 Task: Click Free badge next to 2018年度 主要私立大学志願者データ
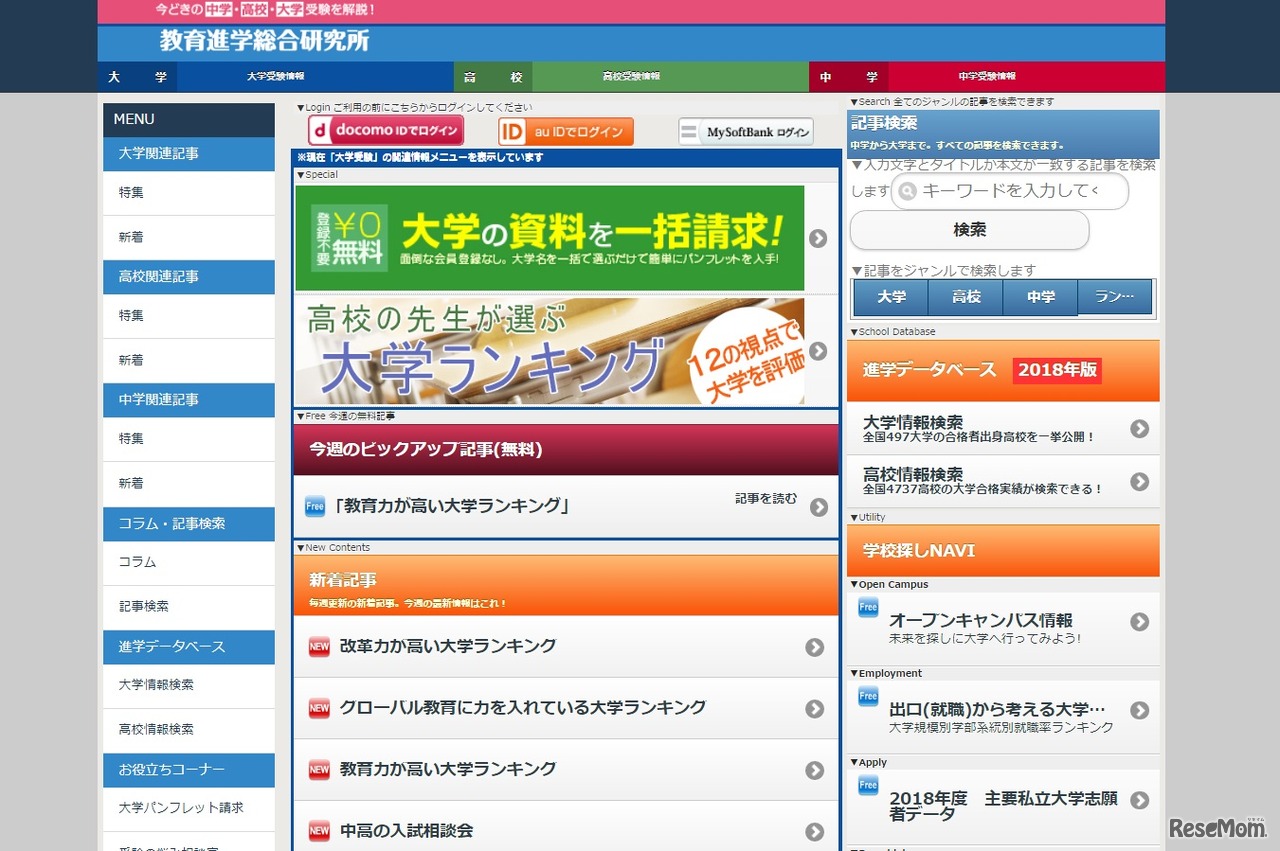click(x=868, y=785)
